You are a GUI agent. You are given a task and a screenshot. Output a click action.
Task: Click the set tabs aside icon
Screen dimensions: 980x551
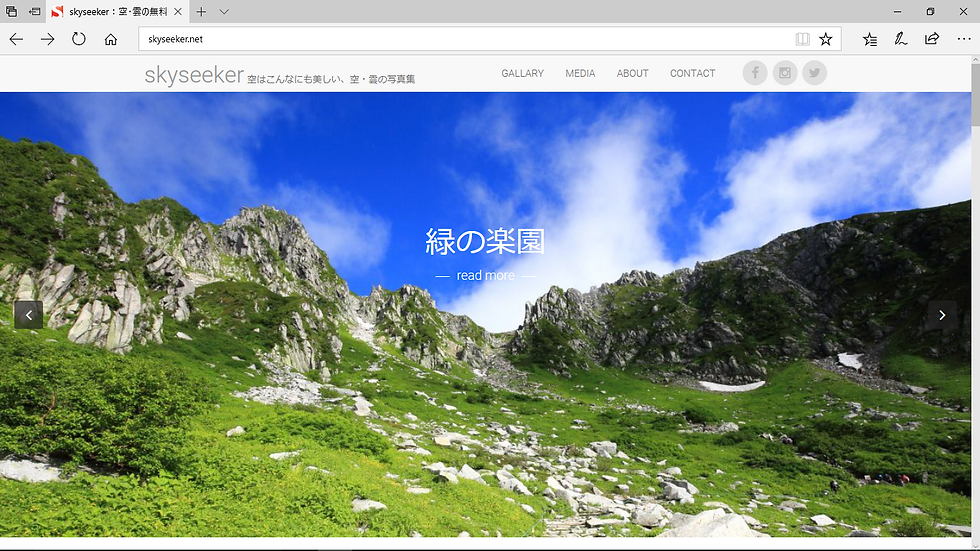click(x=35, y=11)
